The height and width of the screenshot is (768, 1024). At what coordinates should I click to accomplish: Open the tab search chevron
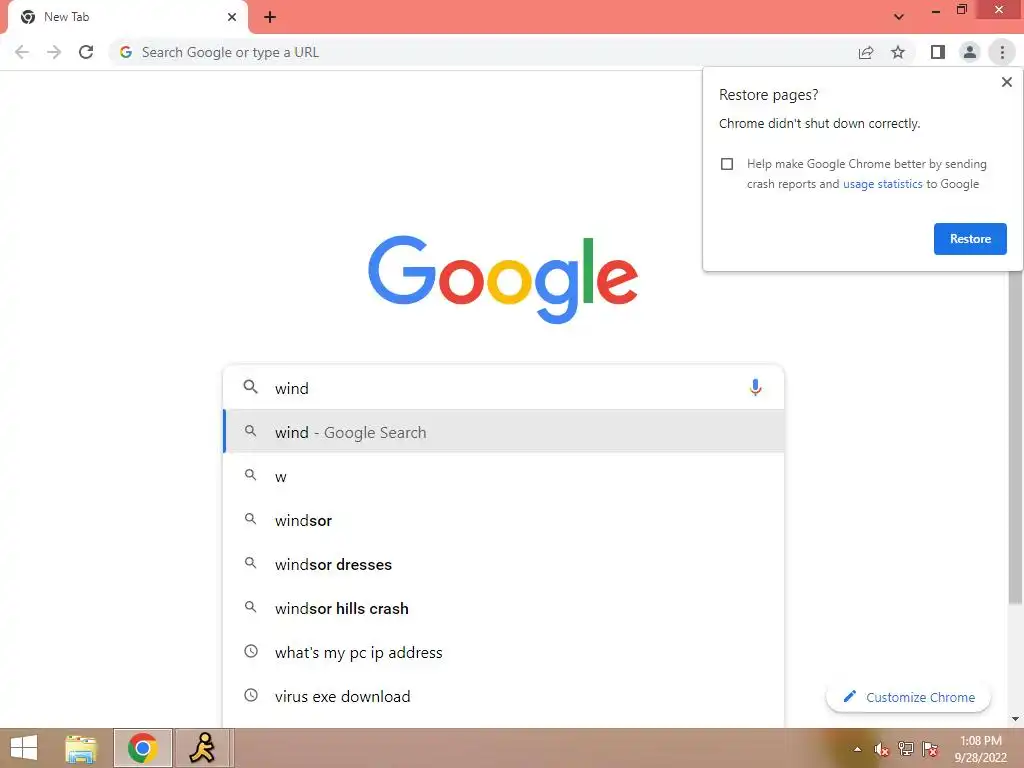point(899,17)
